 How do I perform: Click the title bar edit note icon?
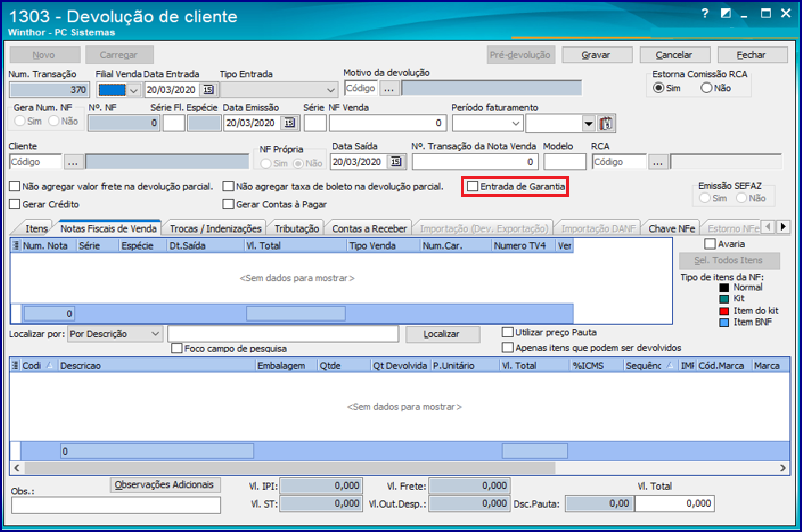(x=726, y=13)
